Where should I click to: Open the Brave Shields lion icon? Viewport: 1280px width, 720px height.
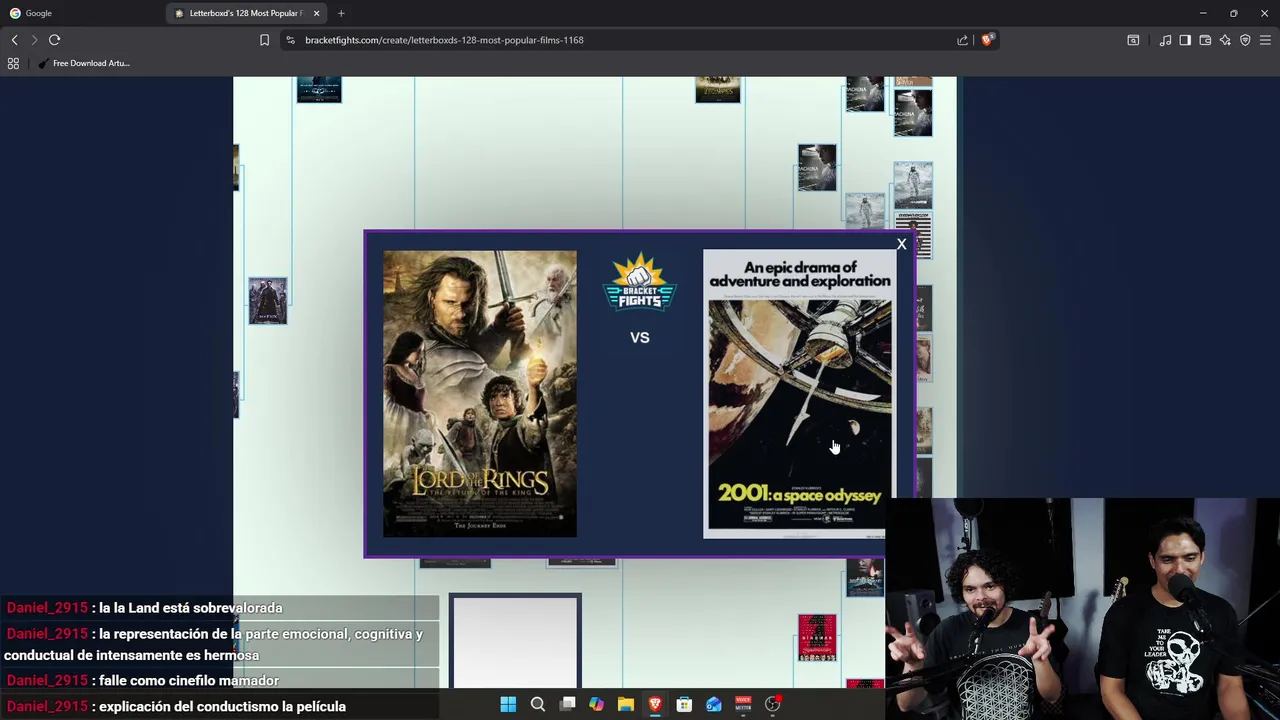[x=987, y=40]
